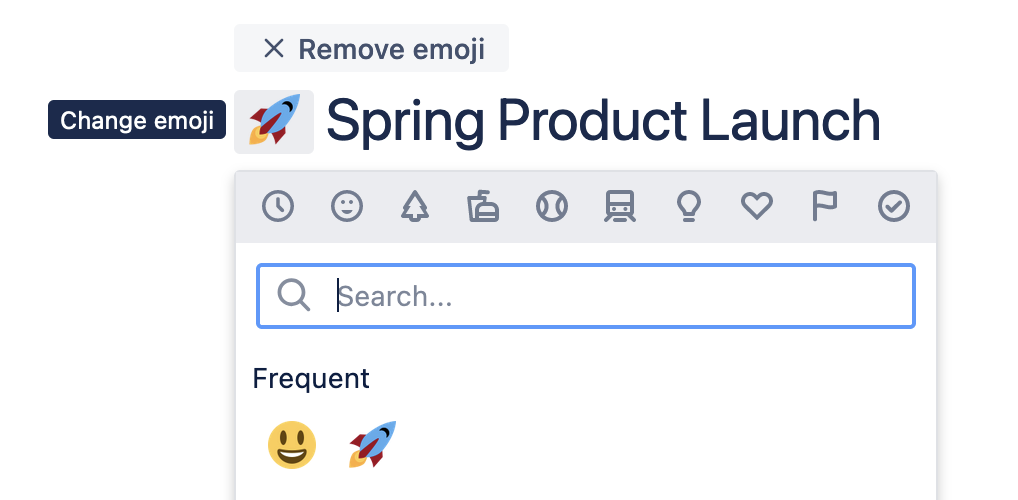Click the Change emoji tooltip label
1018x500 pixels.
(137, 121)
